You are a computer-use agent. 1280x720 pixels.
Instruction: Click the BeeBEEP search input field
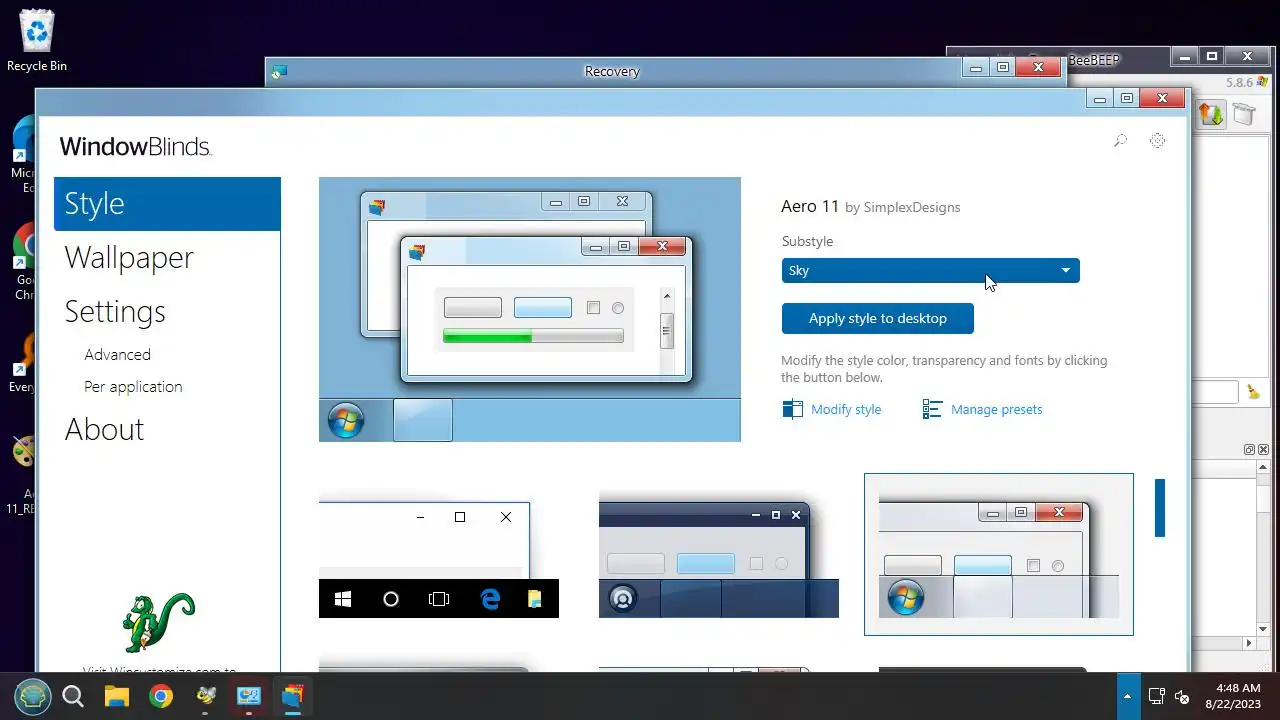[1214, 392]
